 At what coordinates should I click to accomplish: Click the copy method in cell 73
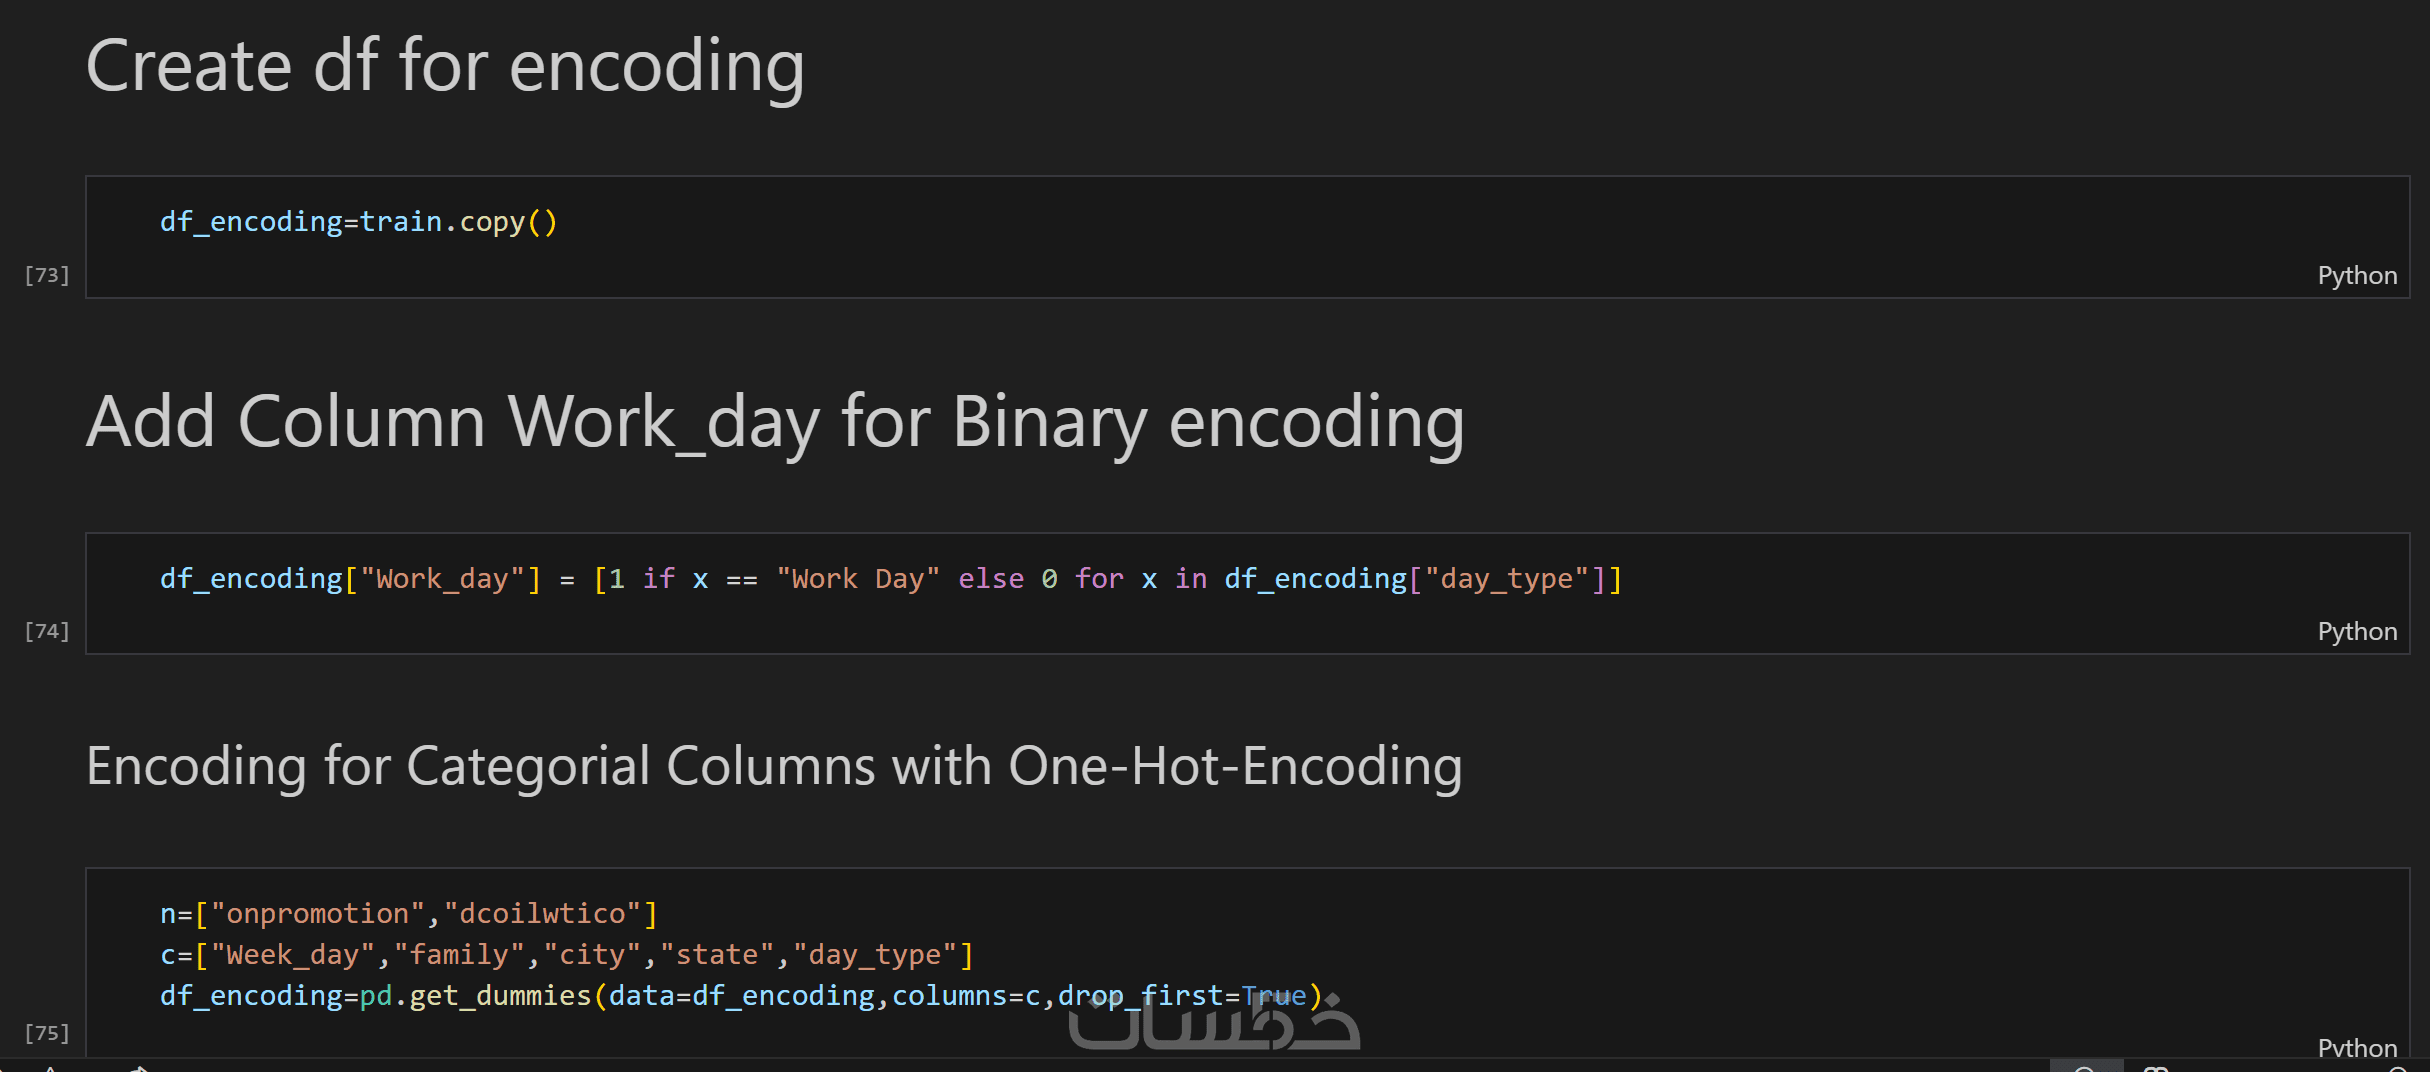[492, 222]
